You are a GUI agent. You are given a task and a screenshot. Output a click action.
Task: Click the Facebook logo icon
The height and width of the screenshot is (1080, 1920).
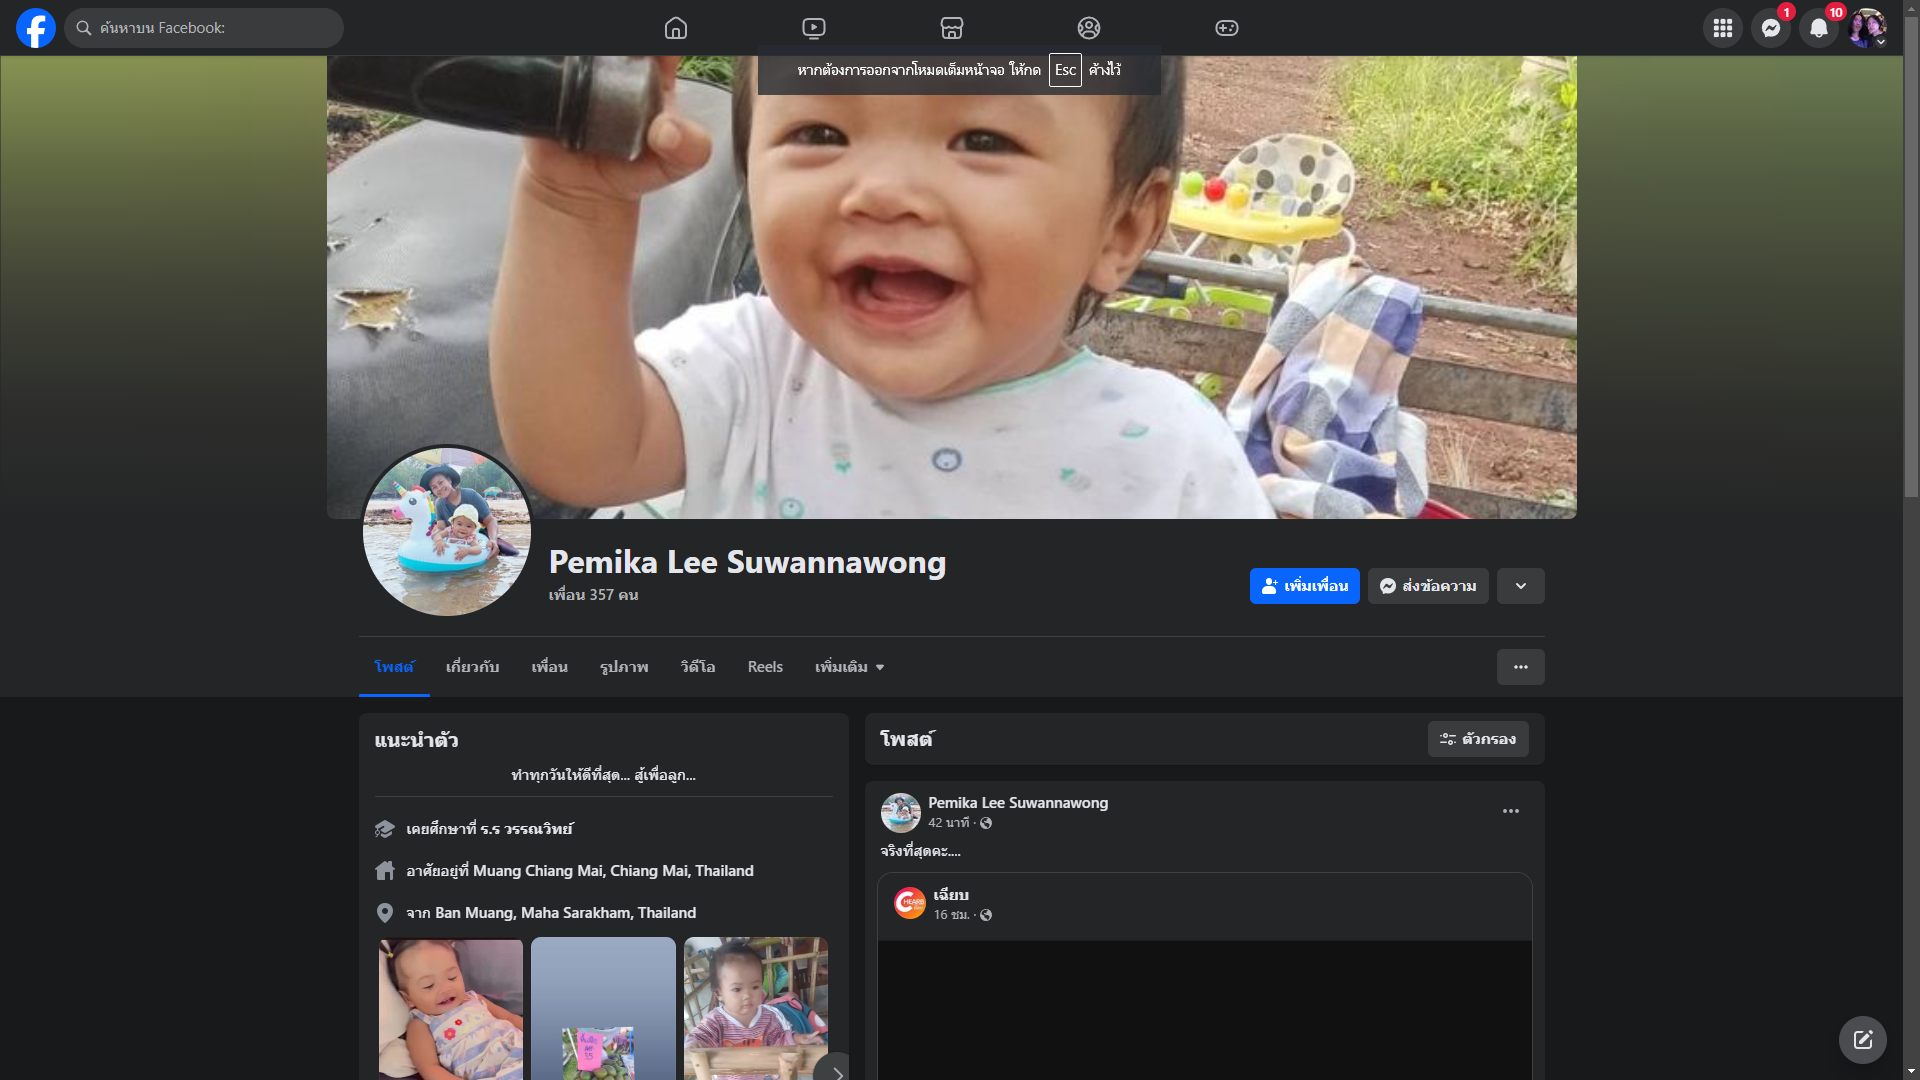pos(36,28)
